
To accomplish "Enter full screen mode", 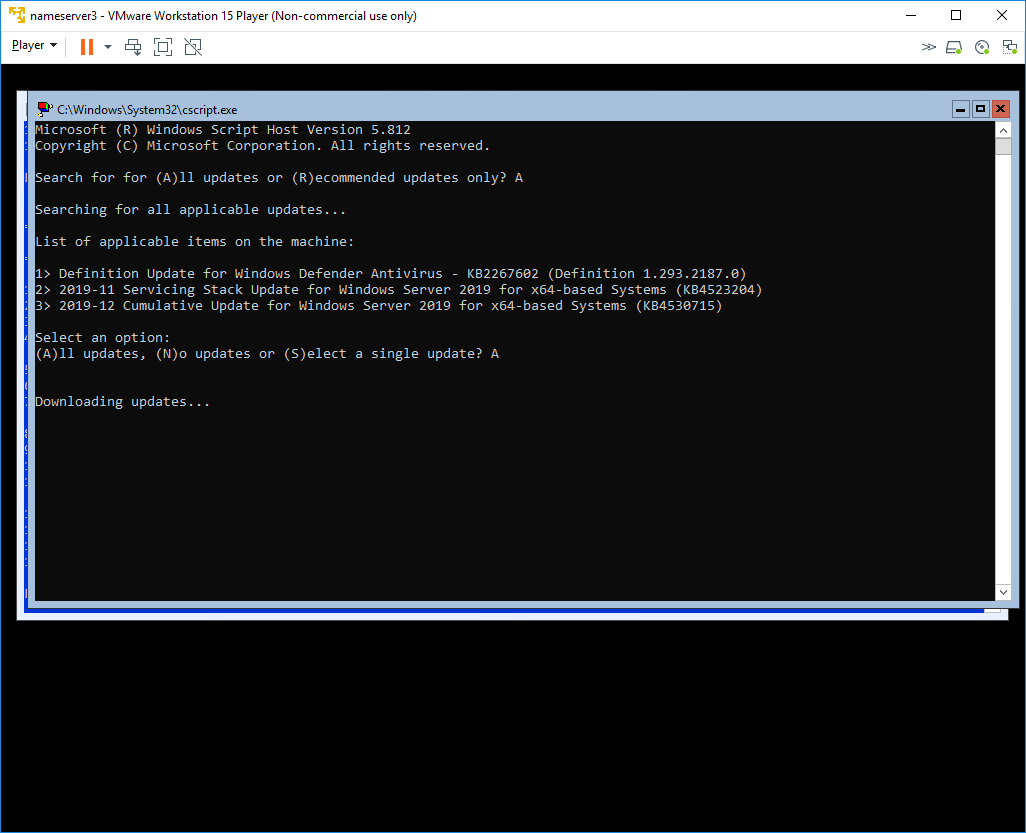I will 163,46.
